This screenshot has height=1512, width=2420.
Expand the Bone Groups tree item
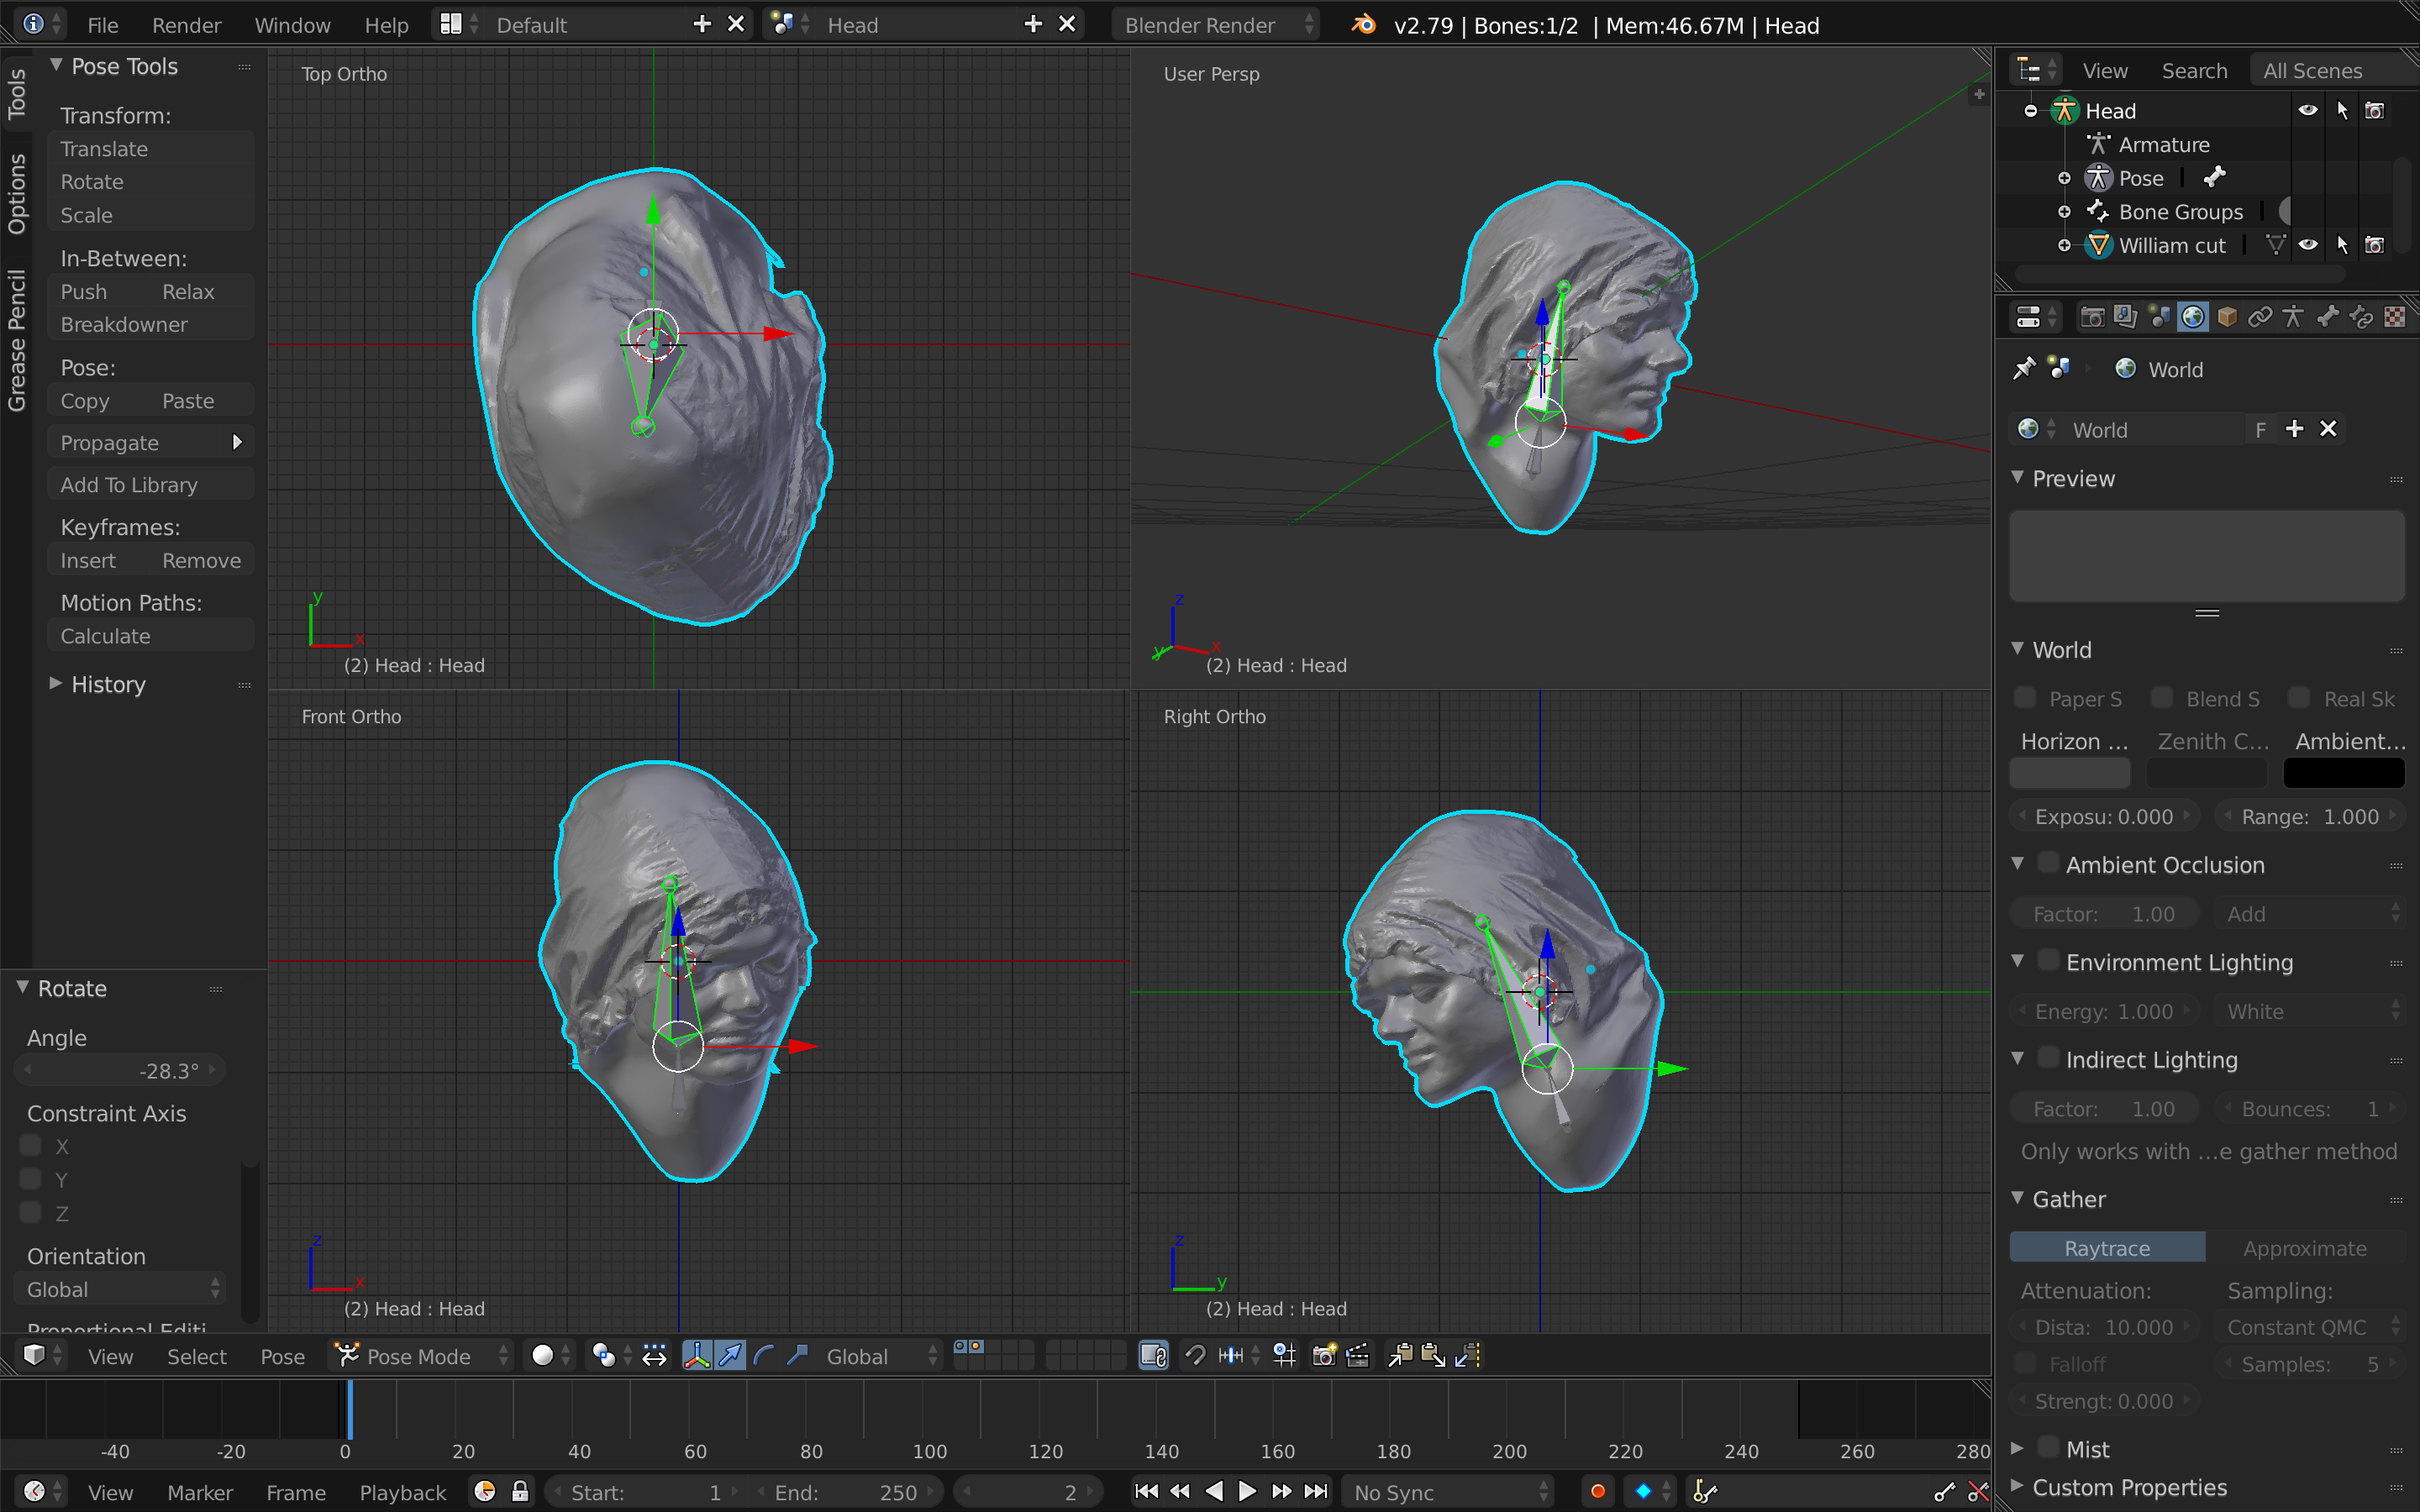[x=2064, y=211]
